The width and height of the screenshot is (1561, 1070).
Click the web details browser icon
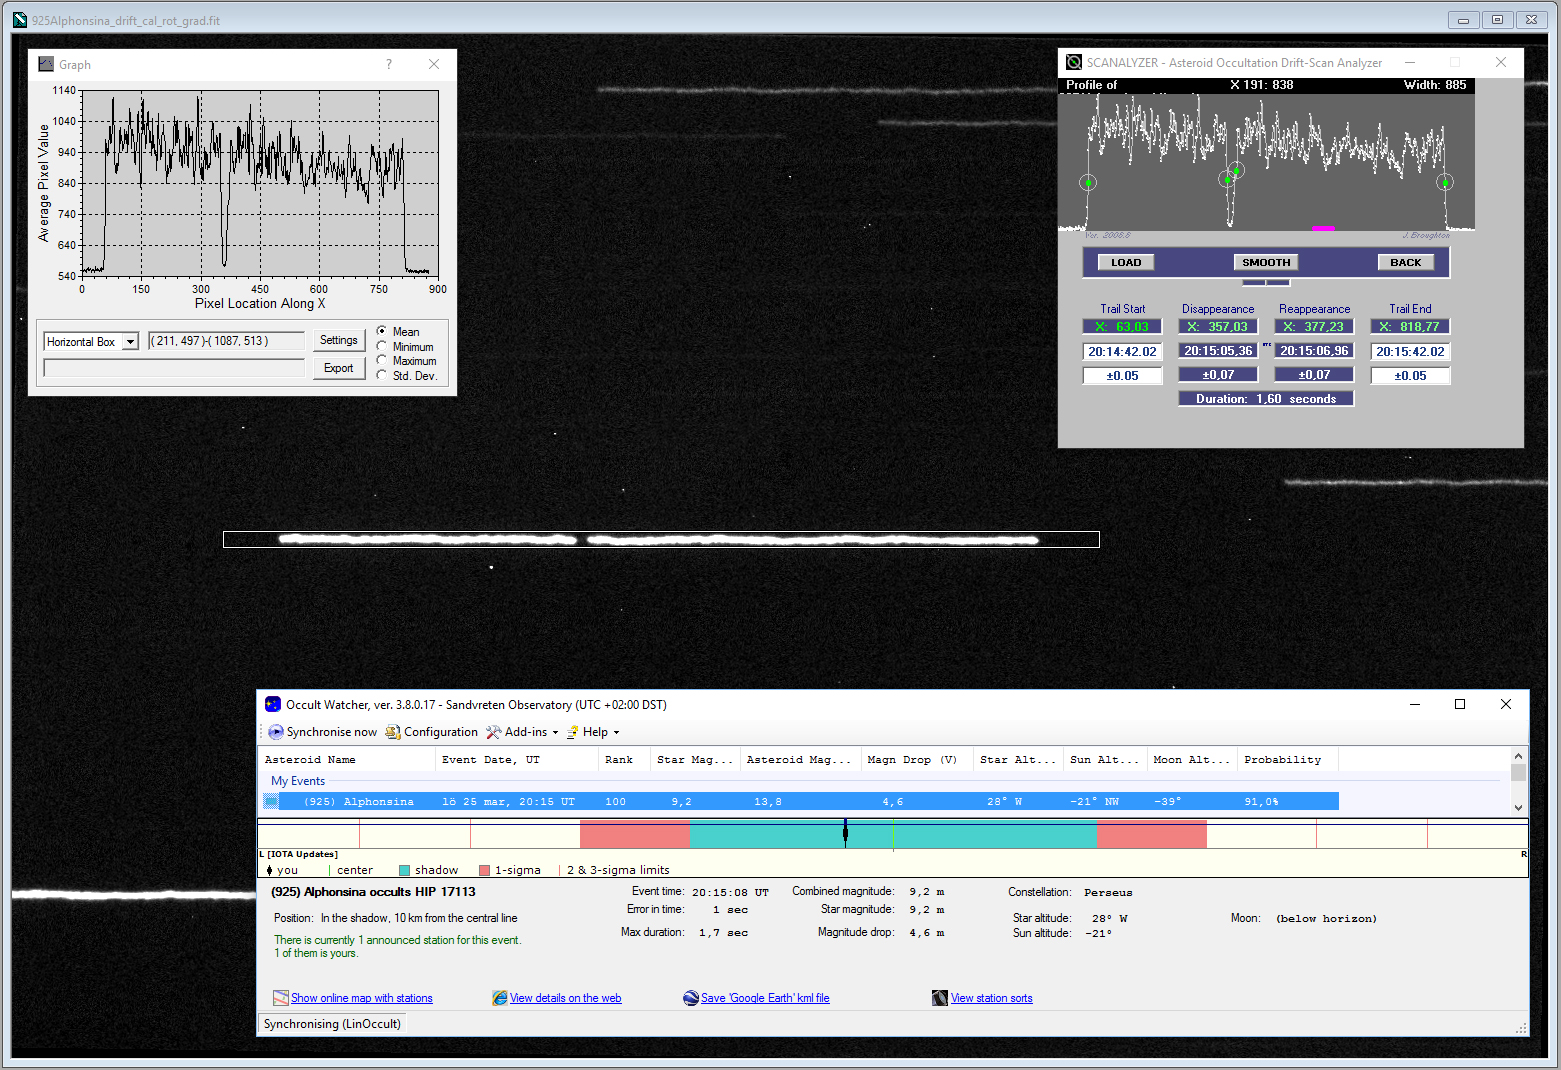click(500, 998)
